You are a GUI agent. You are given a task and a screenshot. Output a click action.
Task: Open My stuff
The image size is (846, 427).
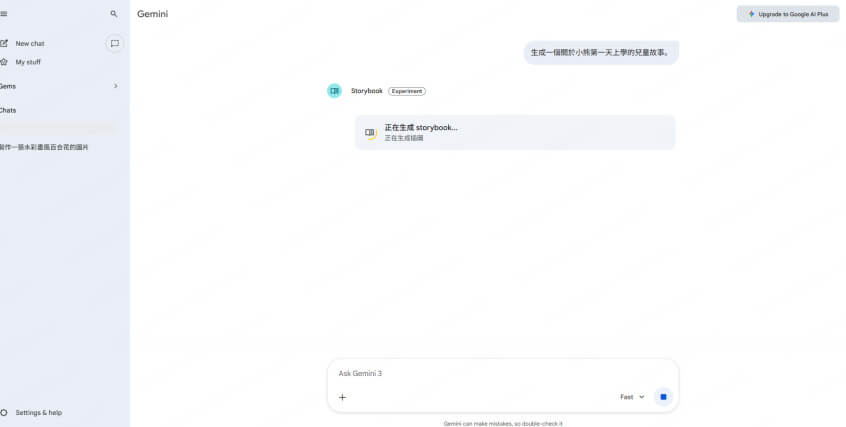pyautogui.click(x=28, y=62)
